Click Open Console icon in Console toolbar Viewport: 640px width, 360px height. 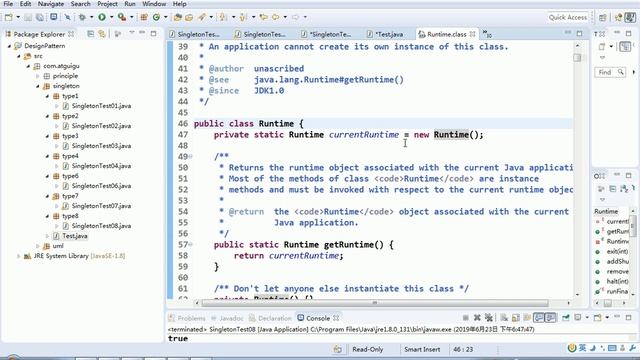[598, 318]
